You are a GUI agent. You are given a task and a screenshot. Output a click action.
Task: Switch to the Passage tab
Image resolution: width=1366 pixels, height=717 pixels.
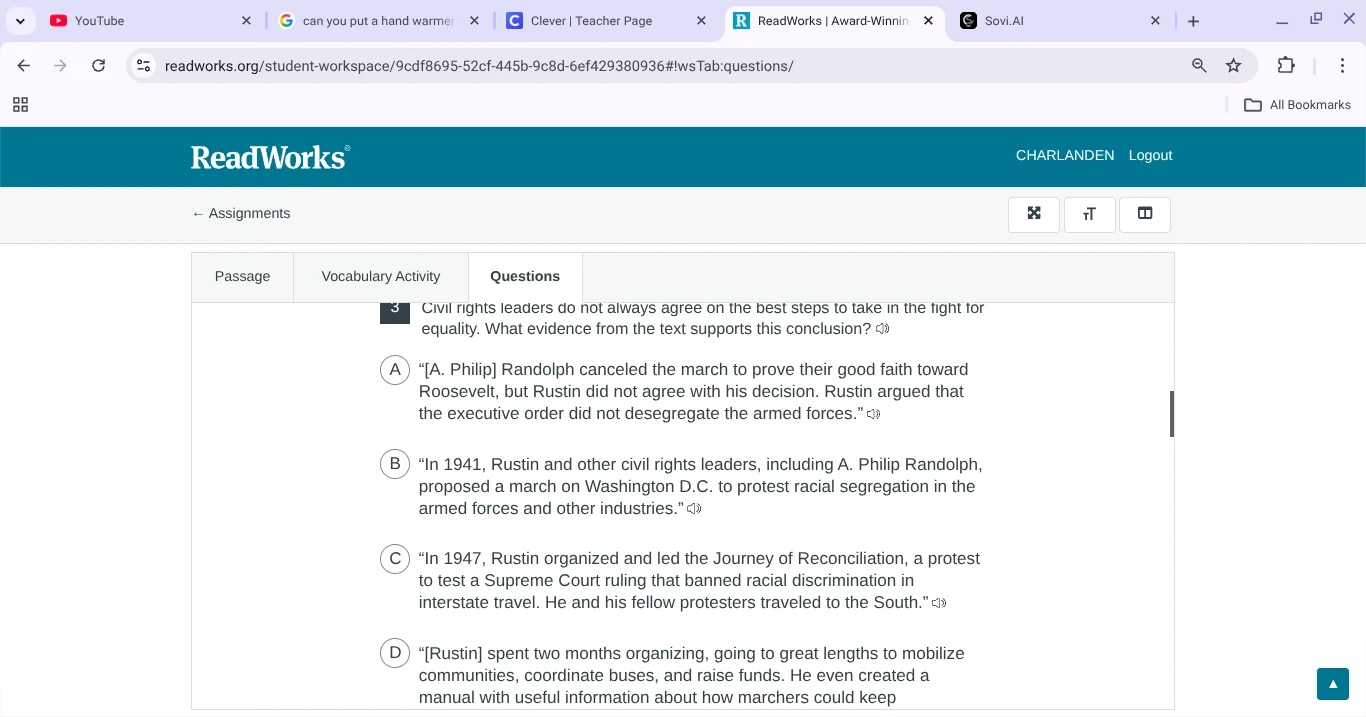(242, 277)
